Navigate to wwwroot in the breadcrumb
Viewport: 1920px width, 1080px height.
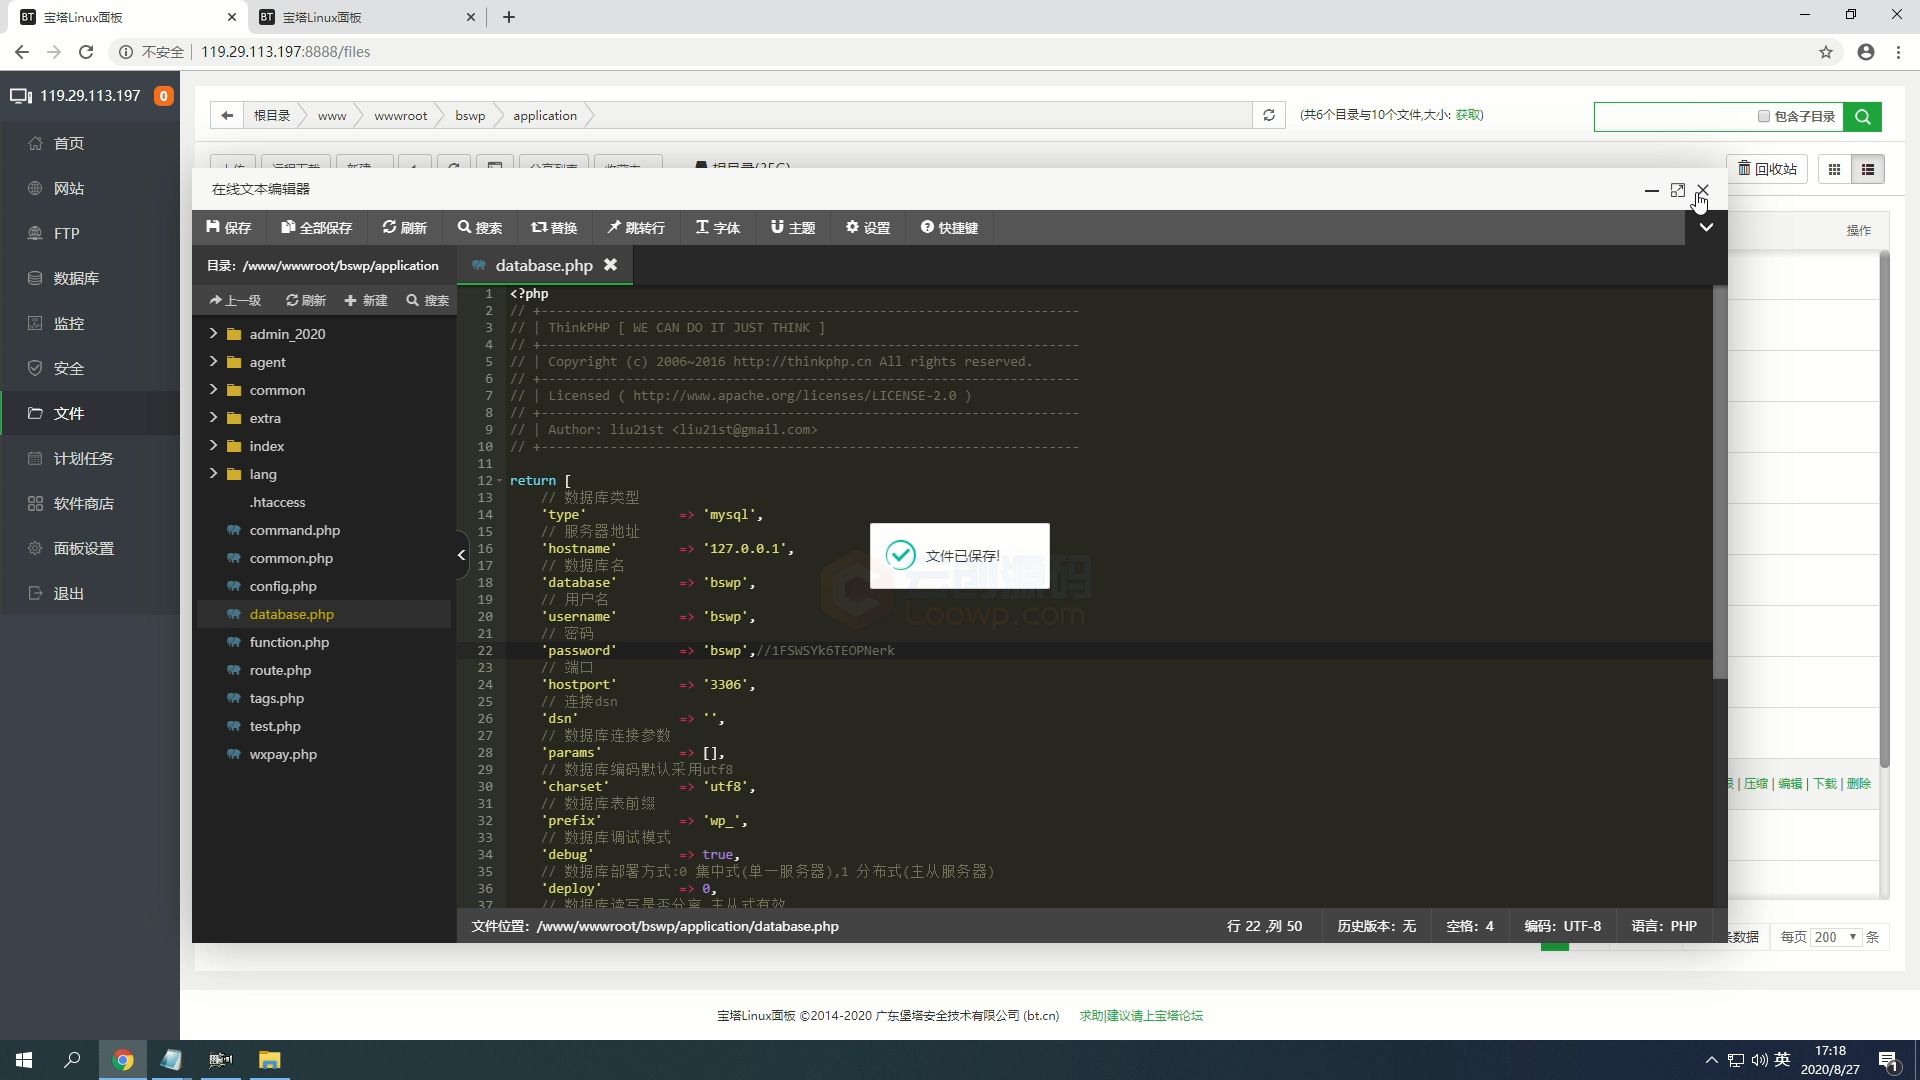tap(400, 115)
